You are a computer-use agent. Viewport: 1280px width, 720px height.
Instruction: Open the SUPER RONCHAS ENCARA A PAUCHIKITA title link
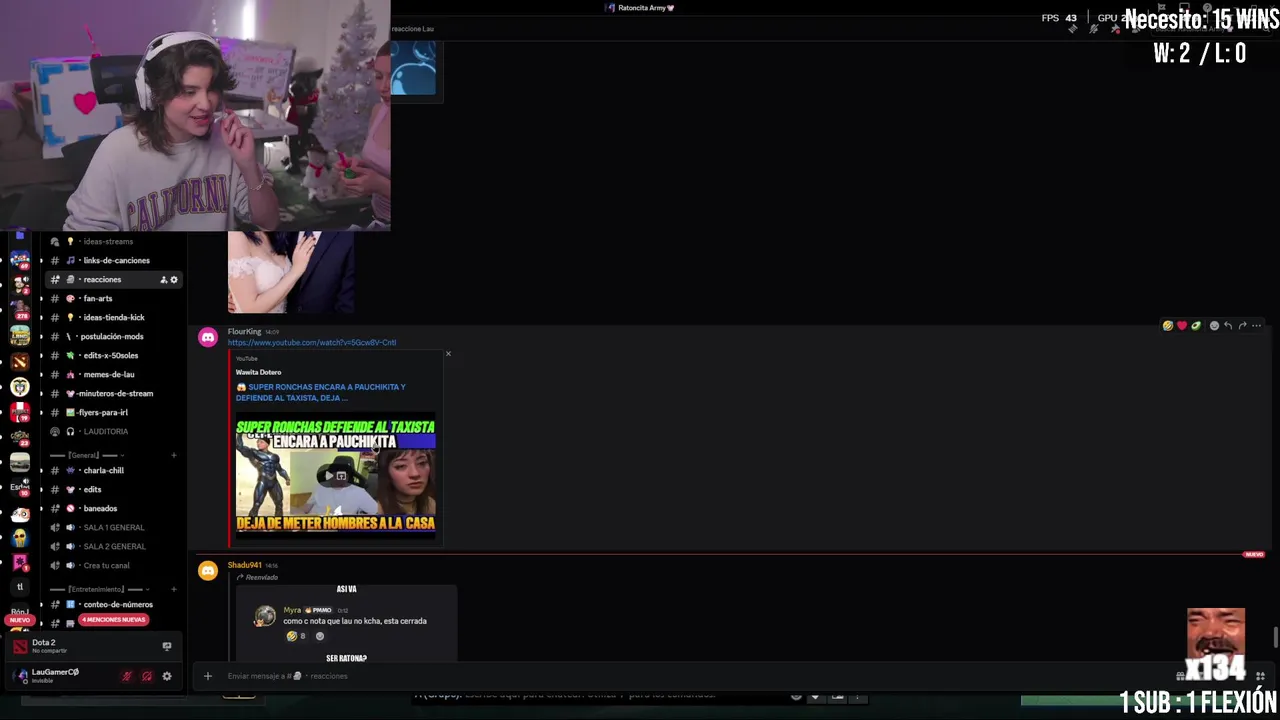point(321,392)
